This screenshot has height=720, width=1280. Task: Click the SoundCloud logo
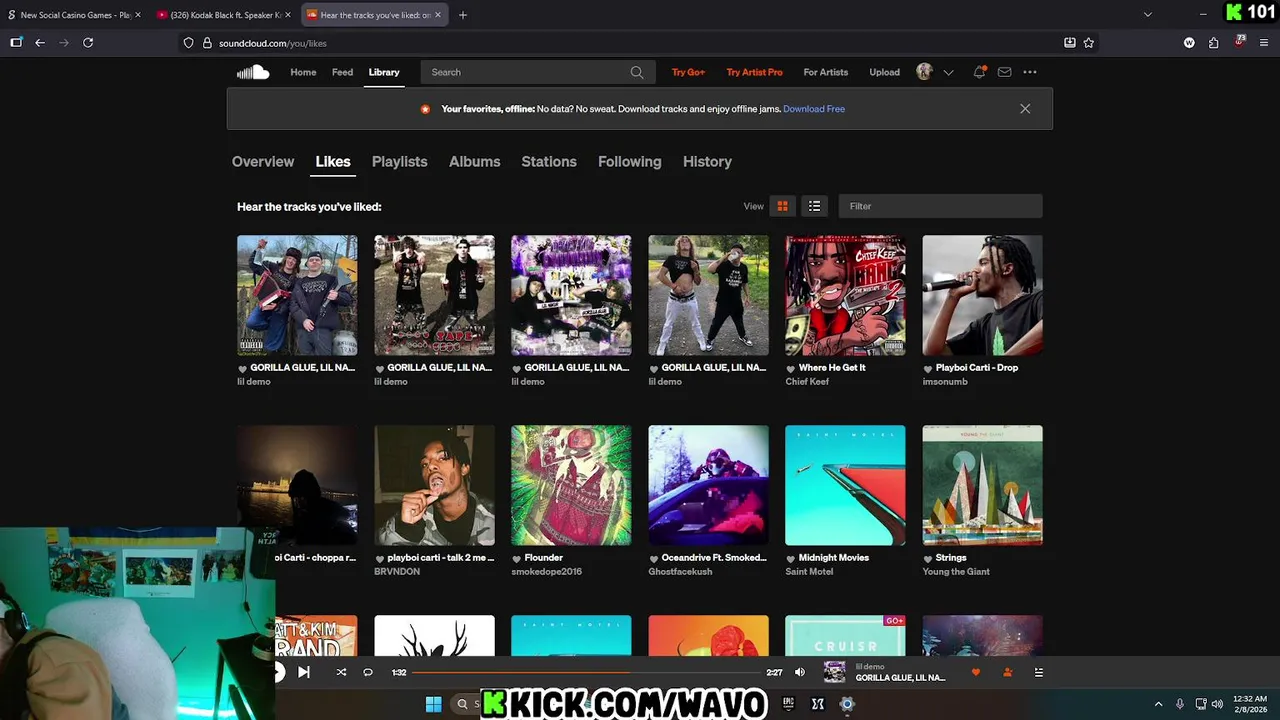(253, 72)
